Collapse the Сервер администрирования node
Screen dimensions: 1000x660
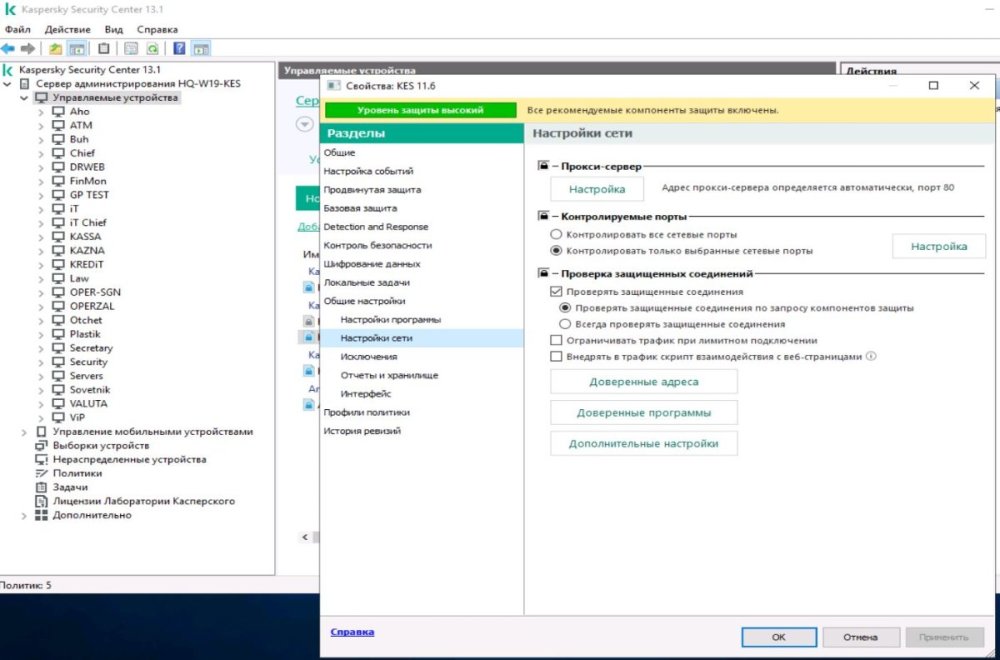point(8,84)
